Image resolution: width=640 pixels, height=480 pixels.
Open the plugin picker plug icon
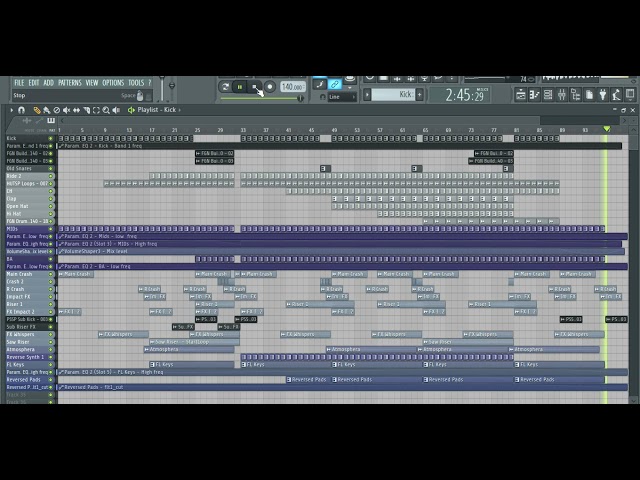tap(603, 95)
